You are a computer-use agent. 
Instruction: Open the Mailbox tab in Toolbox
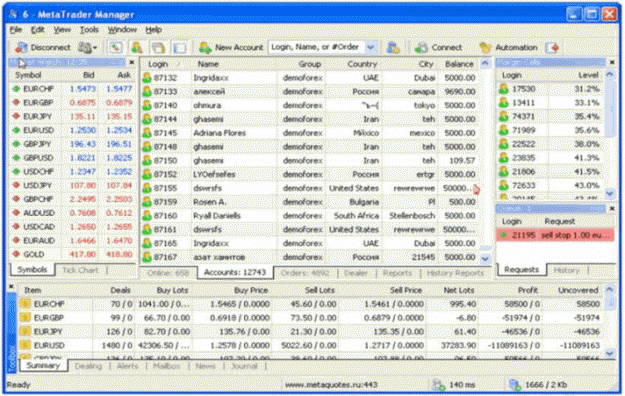[x=166, y=366]
